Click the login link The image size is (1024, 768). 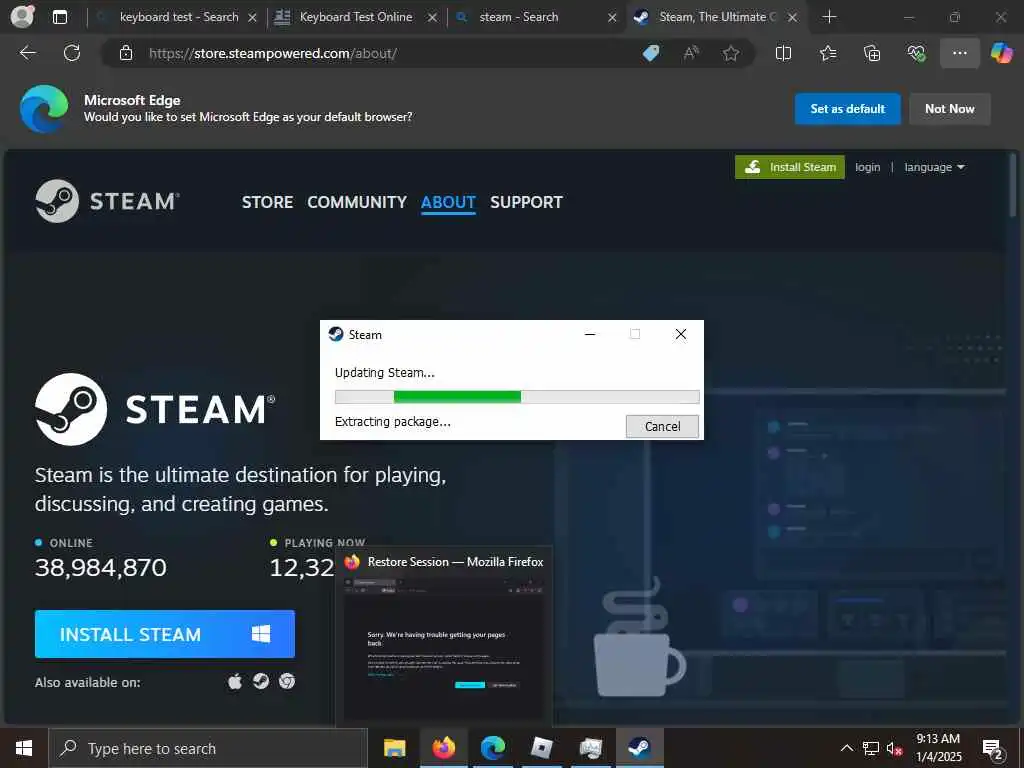[x=867, y=167]
